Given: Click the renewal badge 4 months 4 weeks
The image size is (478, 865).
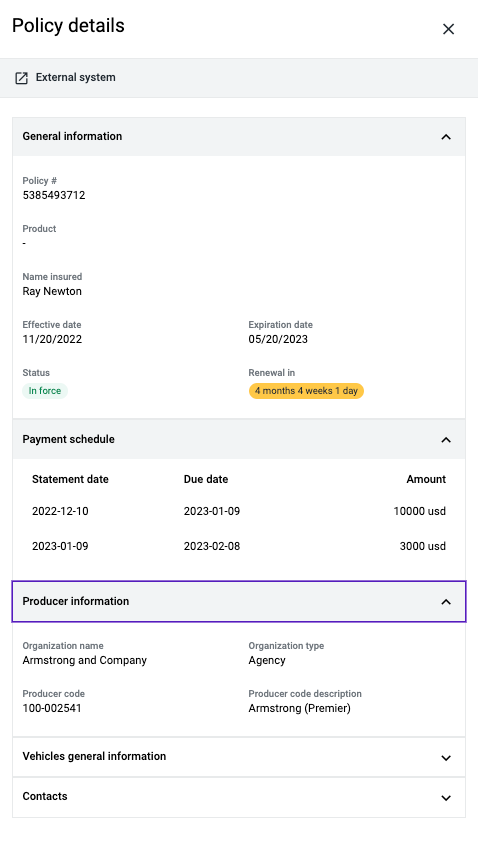Looking at the screenshot, I should point(306,391).
